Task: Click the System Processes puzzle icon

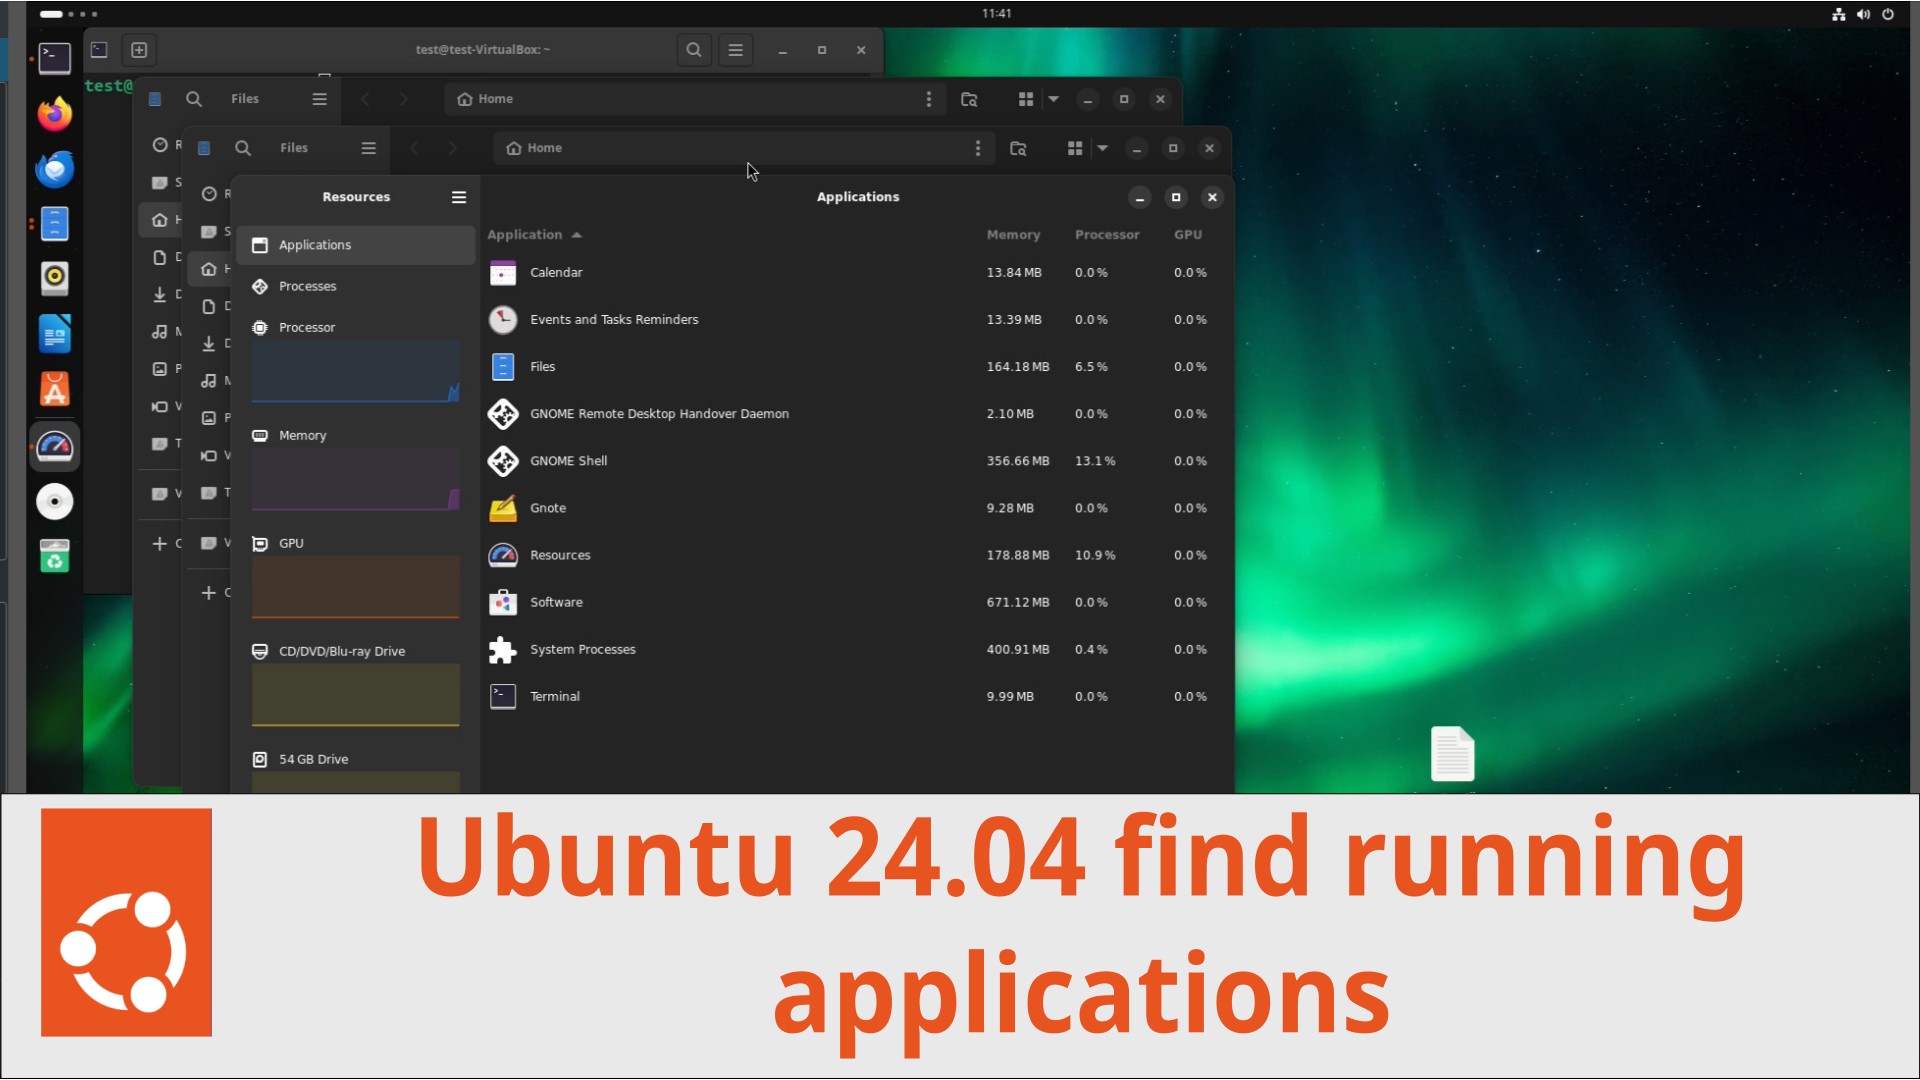Action: coord(503,650)
